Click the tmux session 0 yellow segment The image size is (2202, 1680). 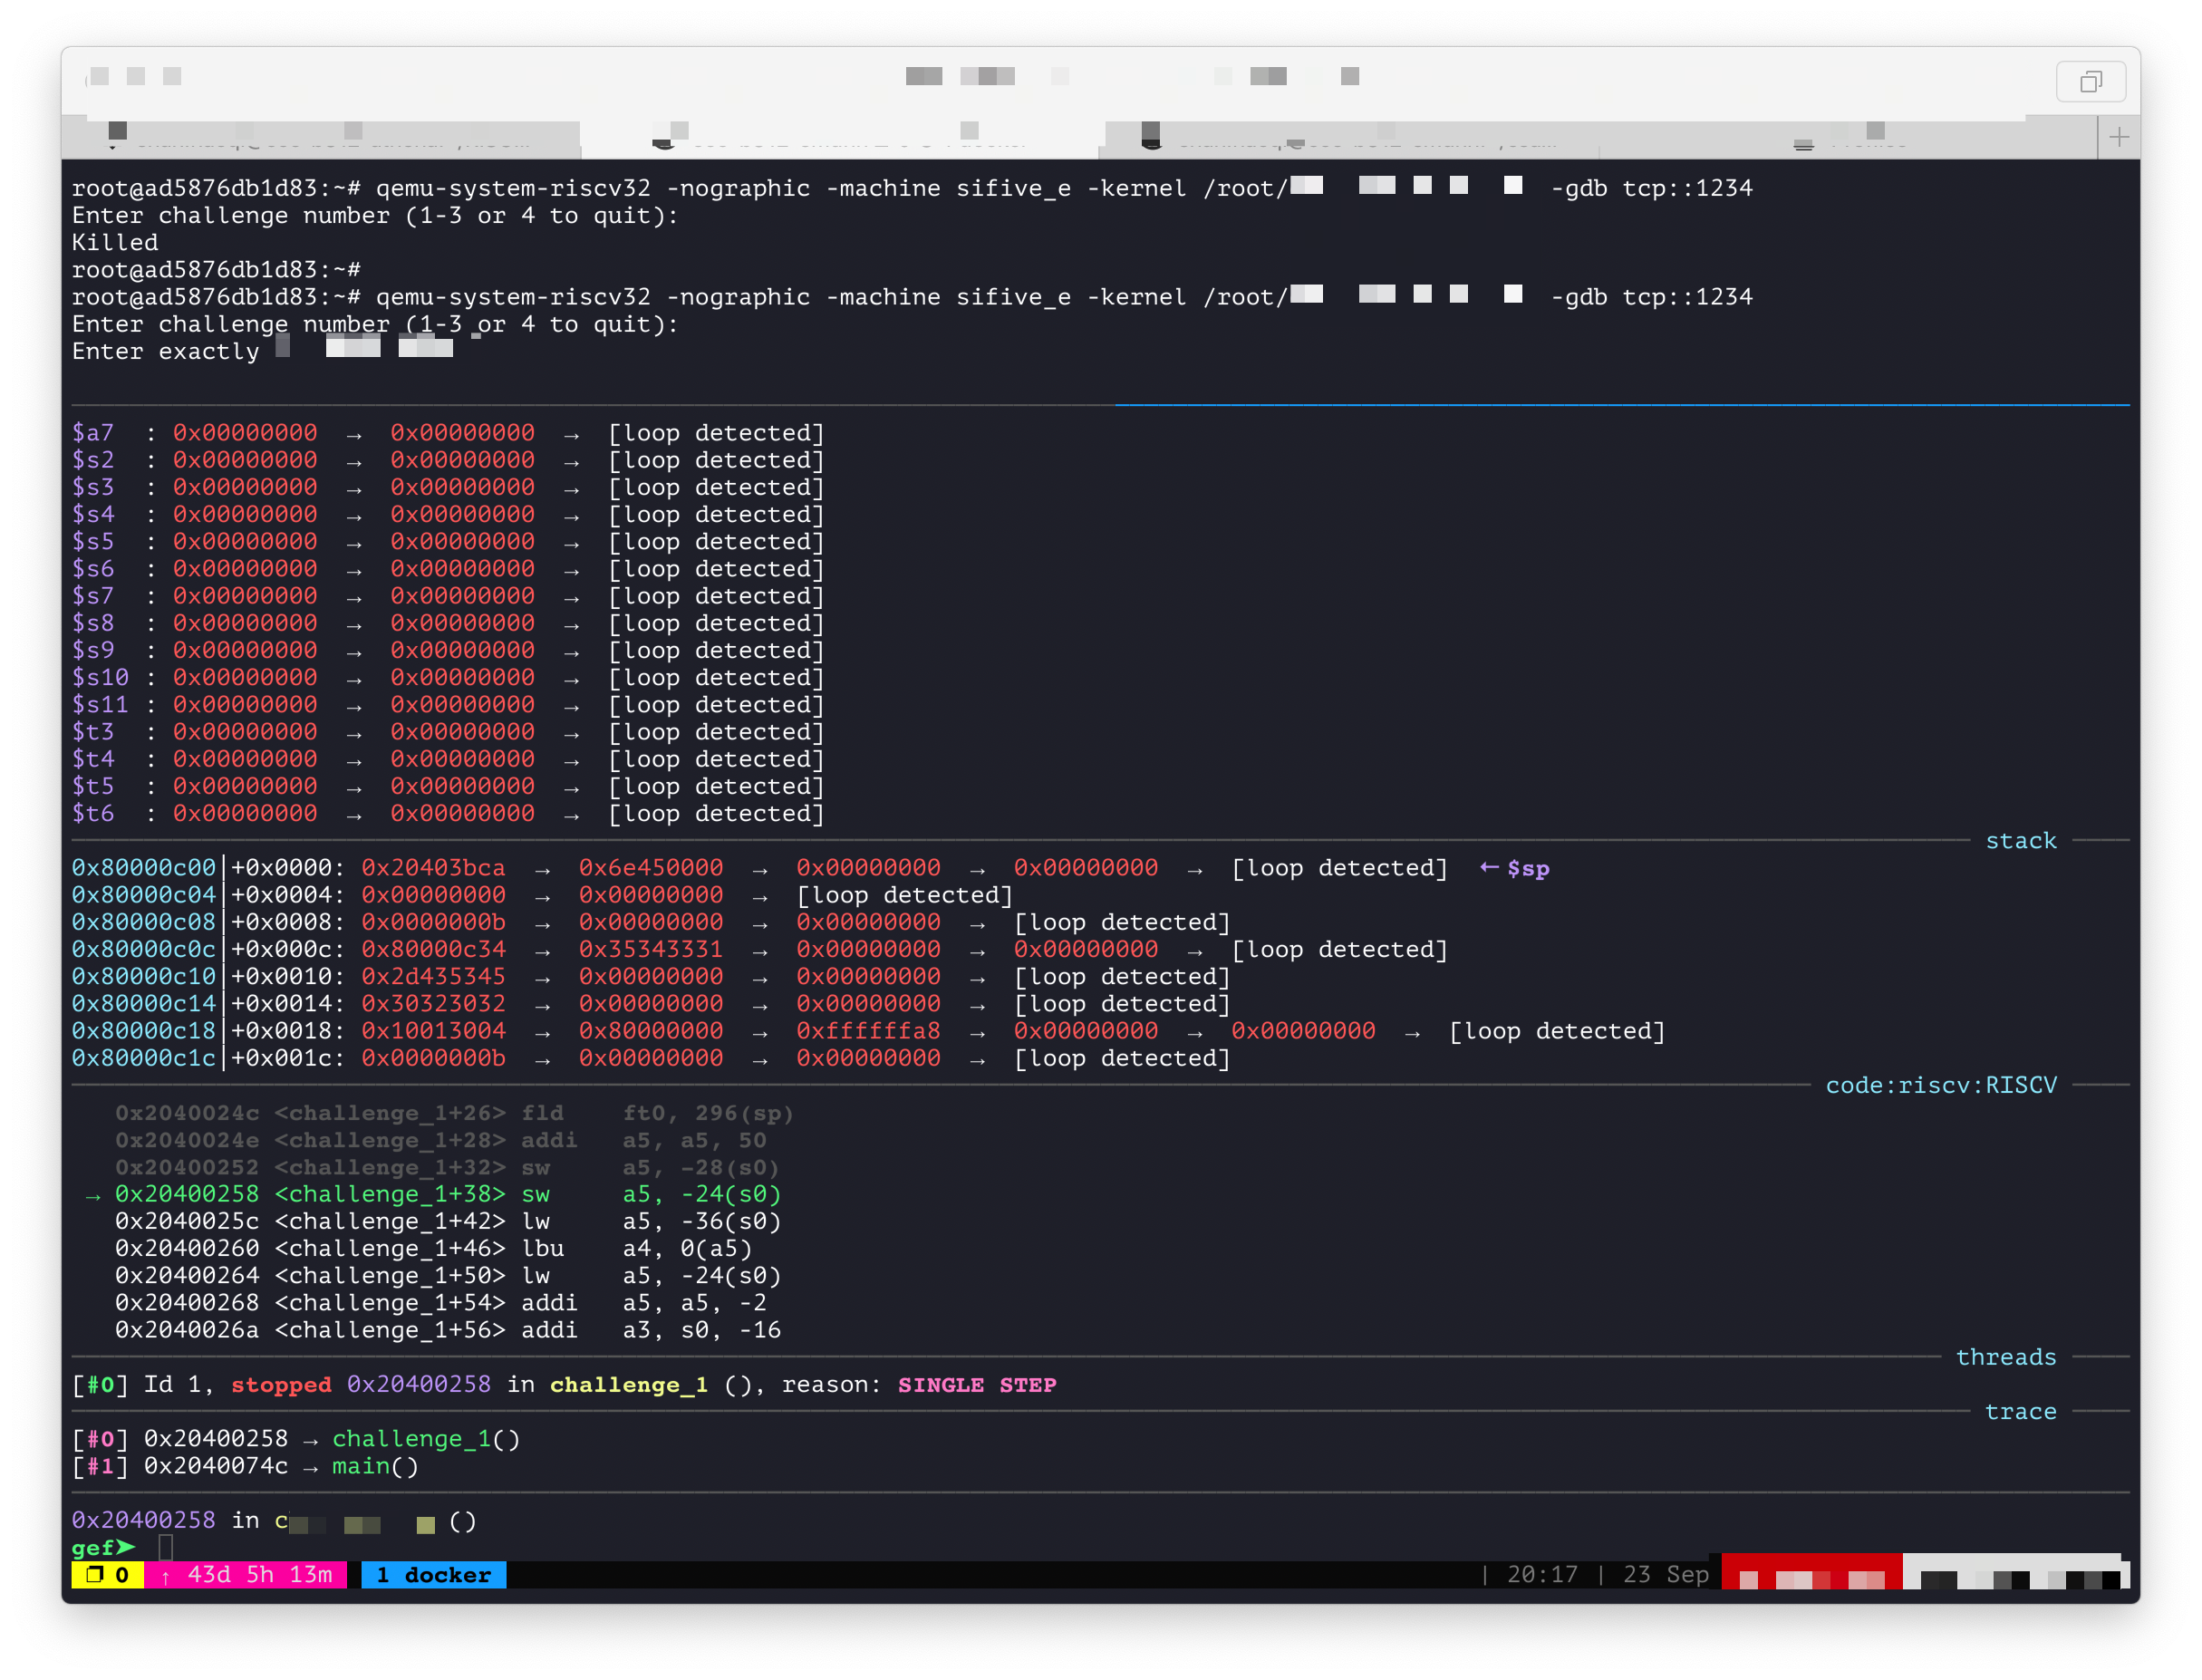(107, 1575)
